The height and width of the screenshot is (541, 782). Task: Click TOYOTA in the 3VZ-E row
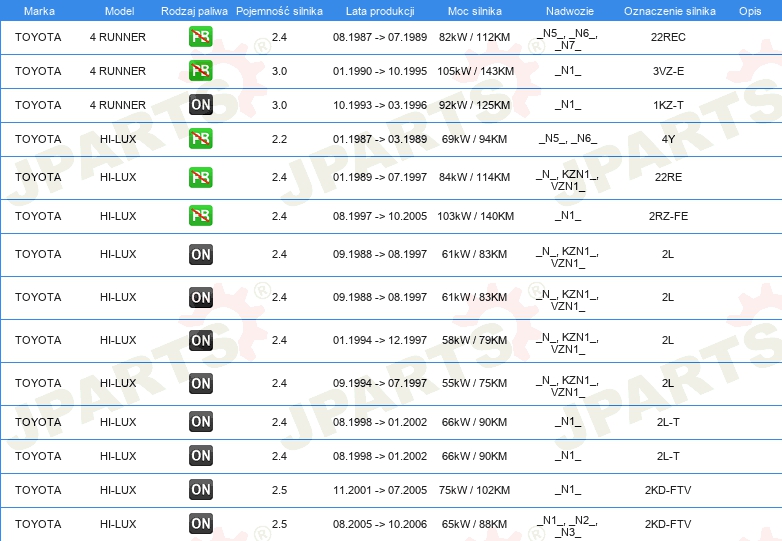(38, 71)
